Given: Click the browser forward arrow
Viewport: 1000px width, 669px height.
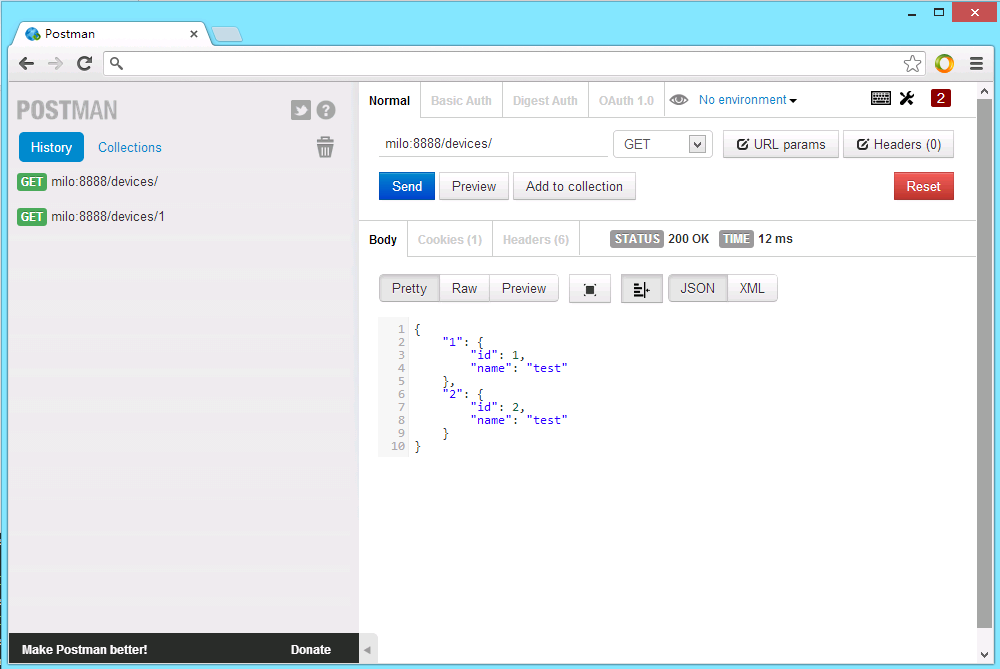Looking at the screenshot, I should point(55,63).
